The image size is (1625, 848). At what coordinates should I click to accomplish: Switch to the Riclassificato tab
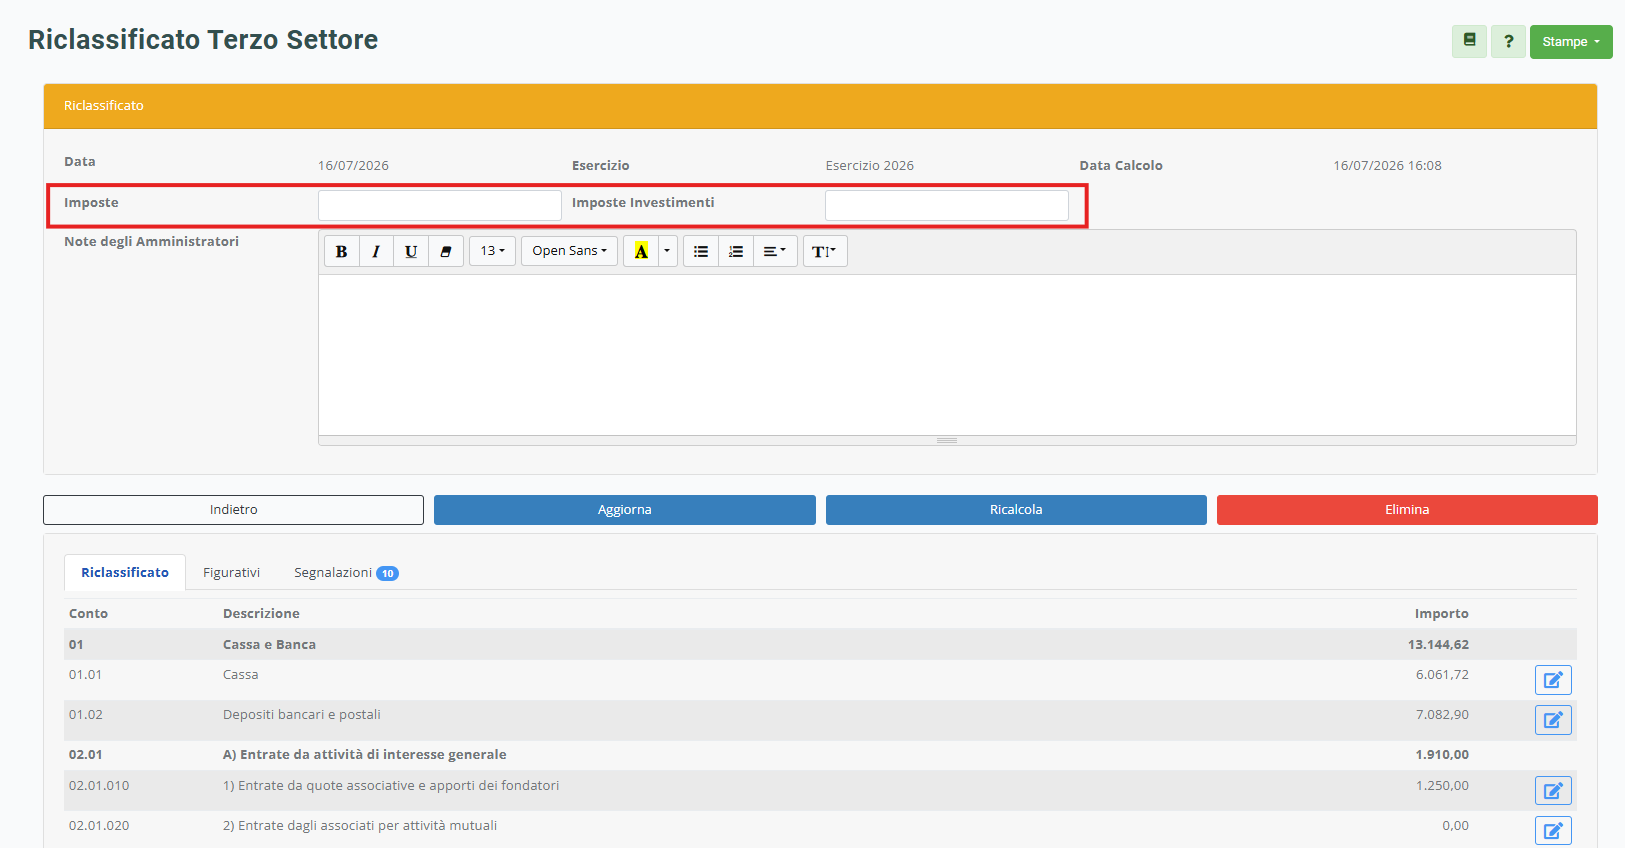[x=125, y=573]
